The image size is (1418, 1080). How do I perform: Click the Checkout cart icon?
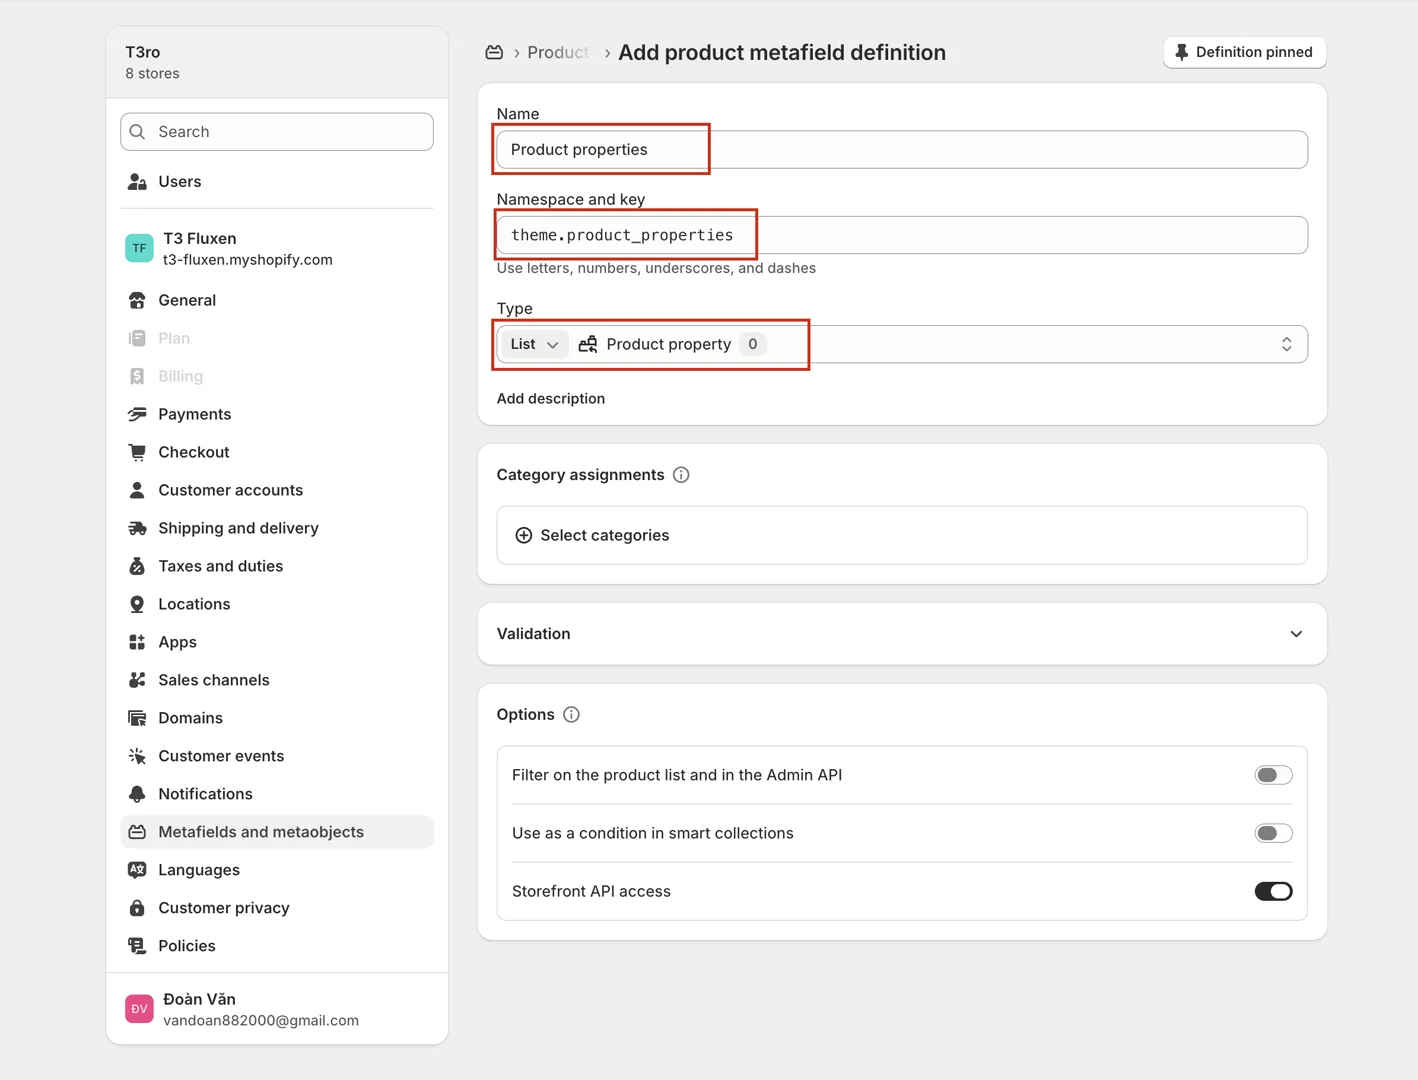[x=137, y=452]
